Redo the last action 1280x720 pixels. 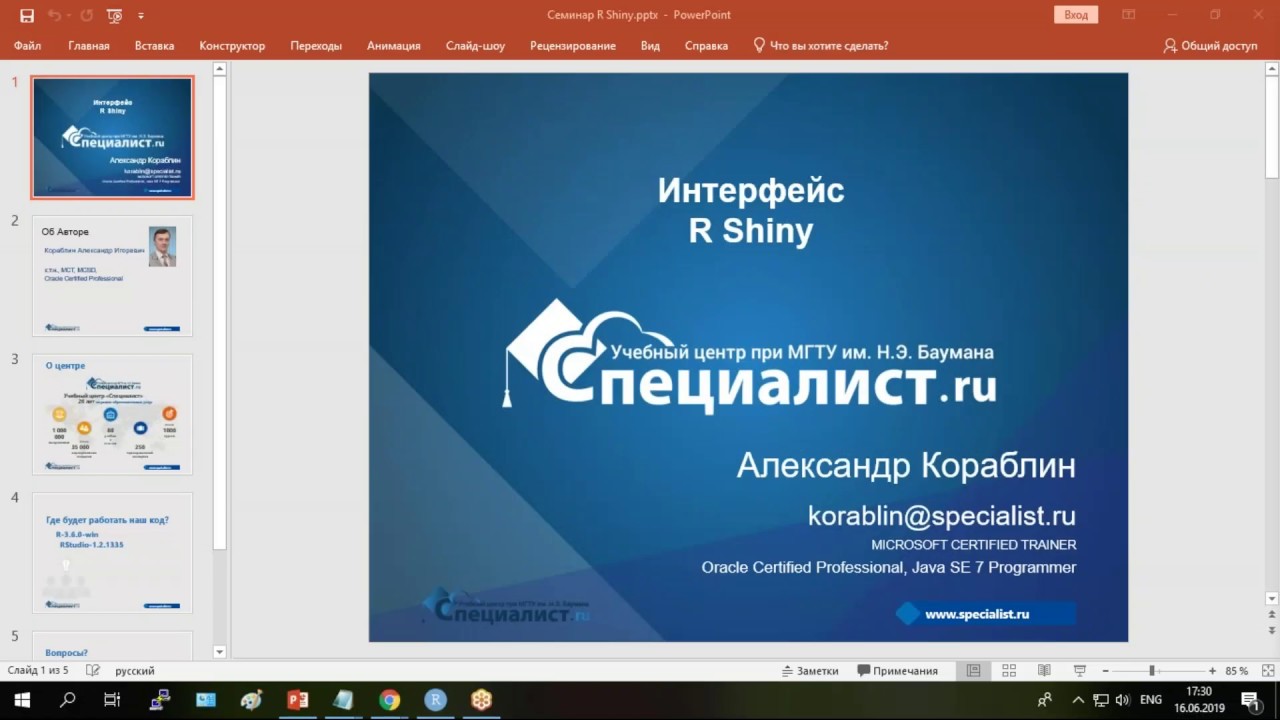tap(86, 15)
